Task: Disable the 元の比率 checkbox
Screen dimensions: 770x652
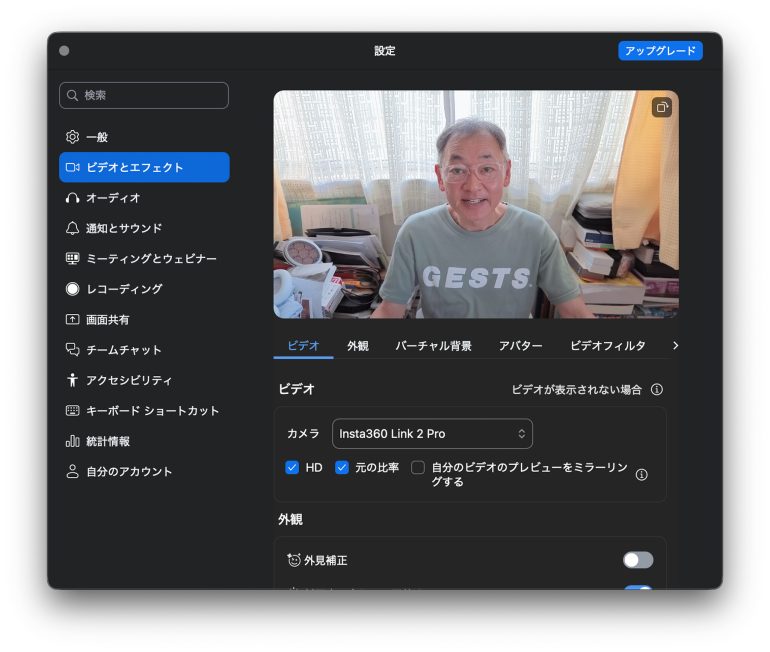Action: (x=342, y=467)
